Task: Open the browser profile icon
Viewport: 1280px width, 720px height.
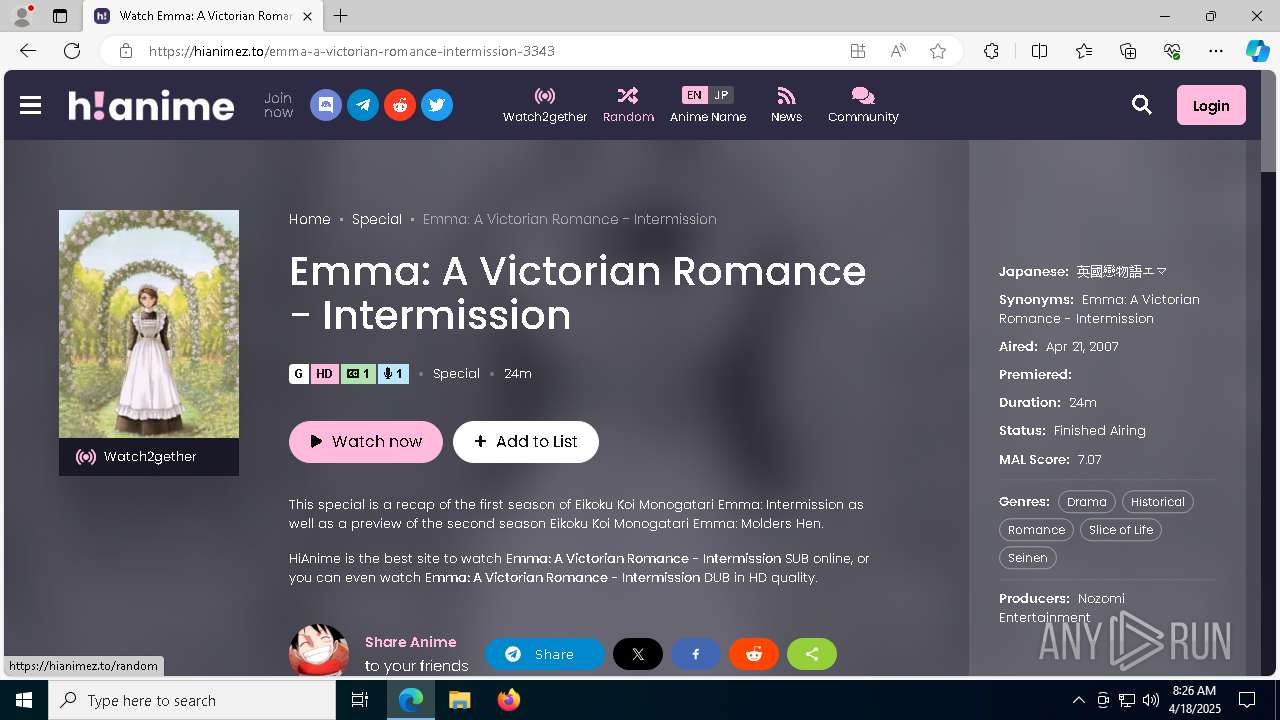Action: pyautogui.click(x=22, y=16)
